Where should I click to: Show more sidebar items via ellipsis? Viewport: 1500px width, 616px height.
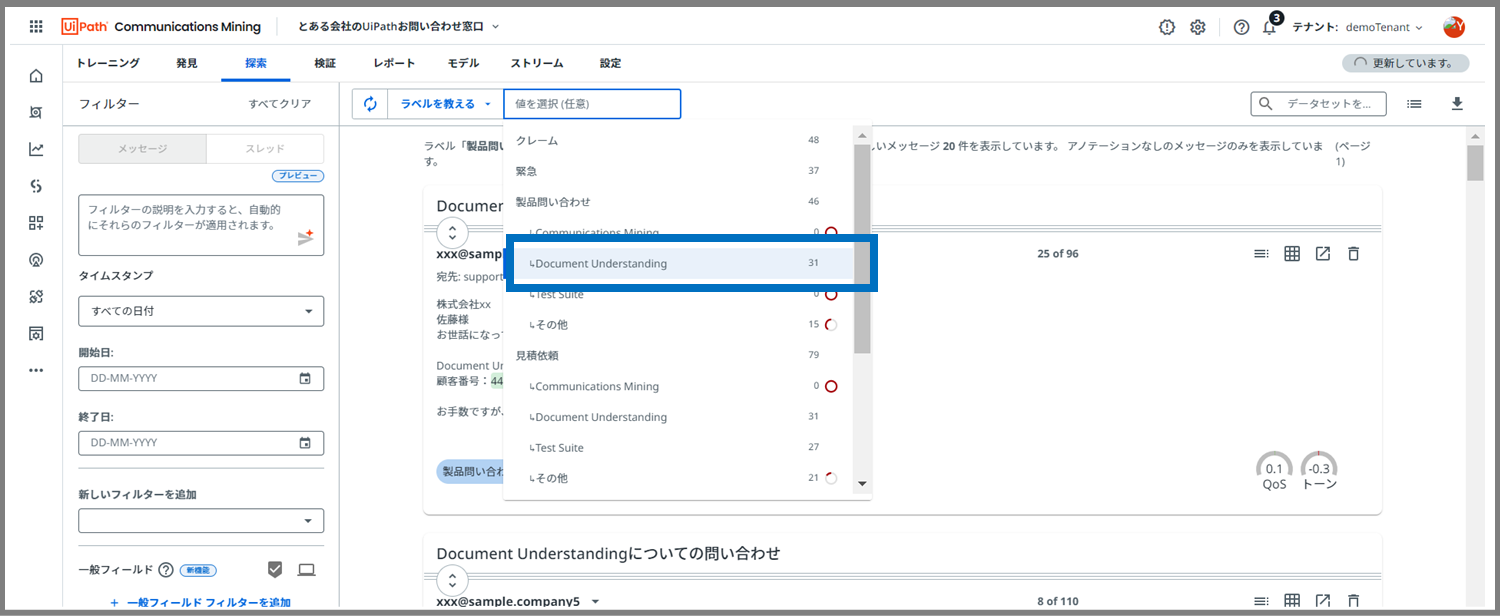(36, 370)
